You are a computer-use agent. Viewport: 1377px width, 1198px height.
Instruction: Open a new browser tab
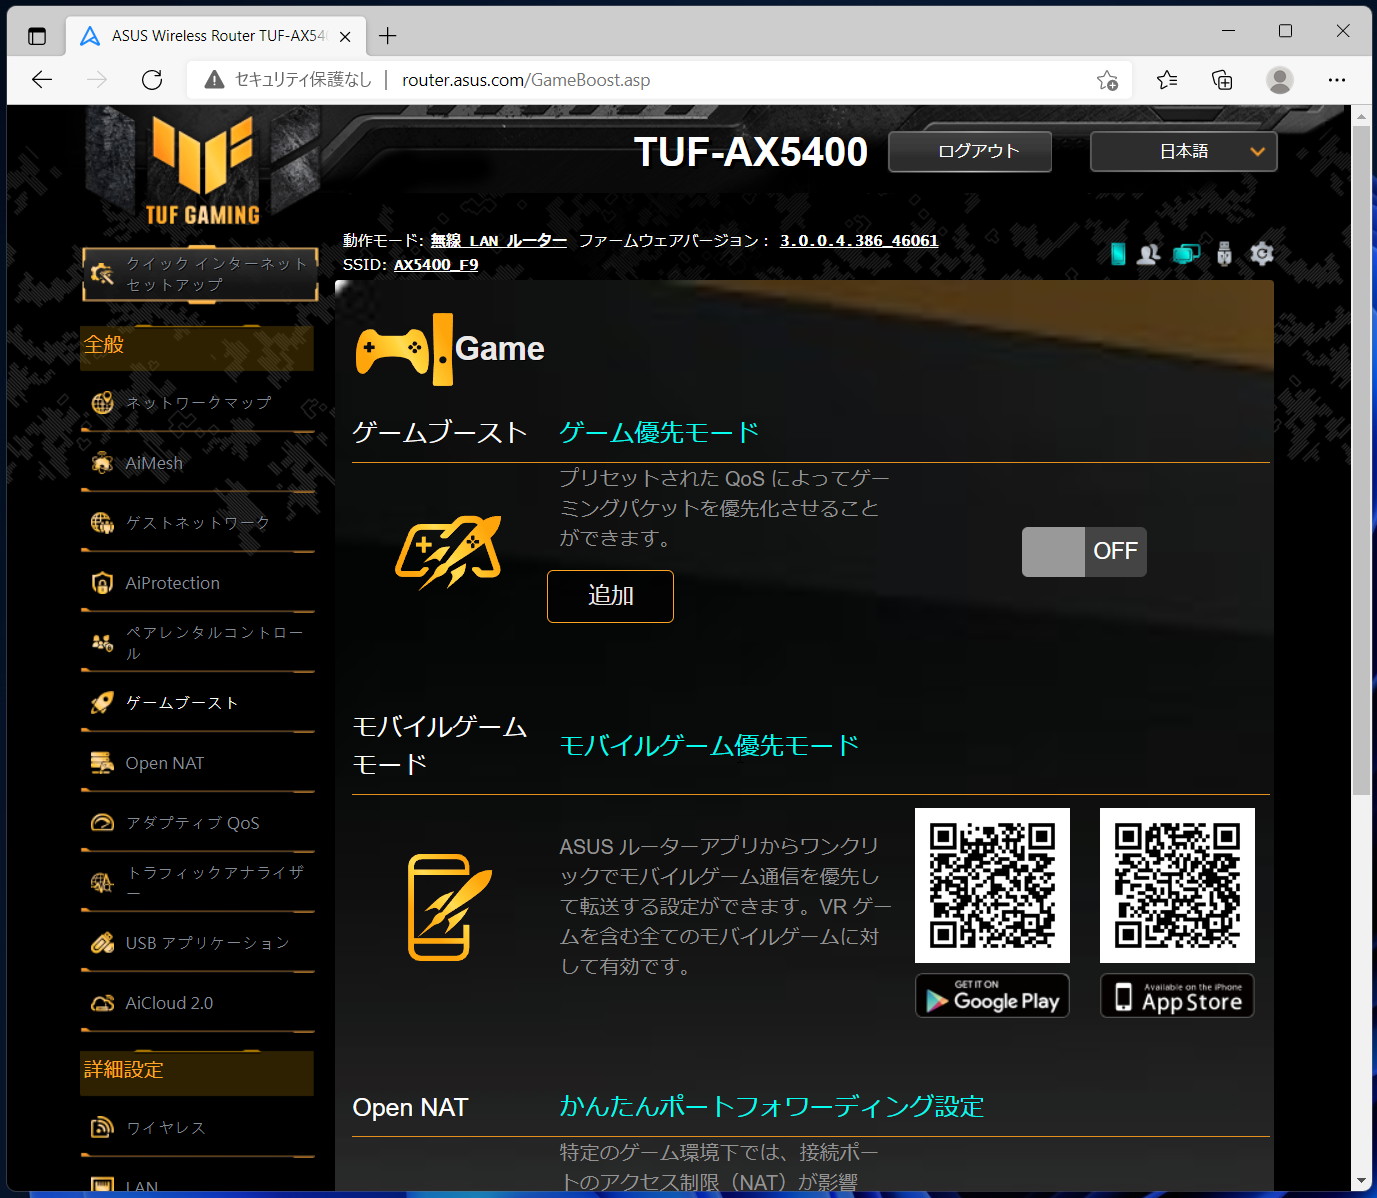point(388,36)
